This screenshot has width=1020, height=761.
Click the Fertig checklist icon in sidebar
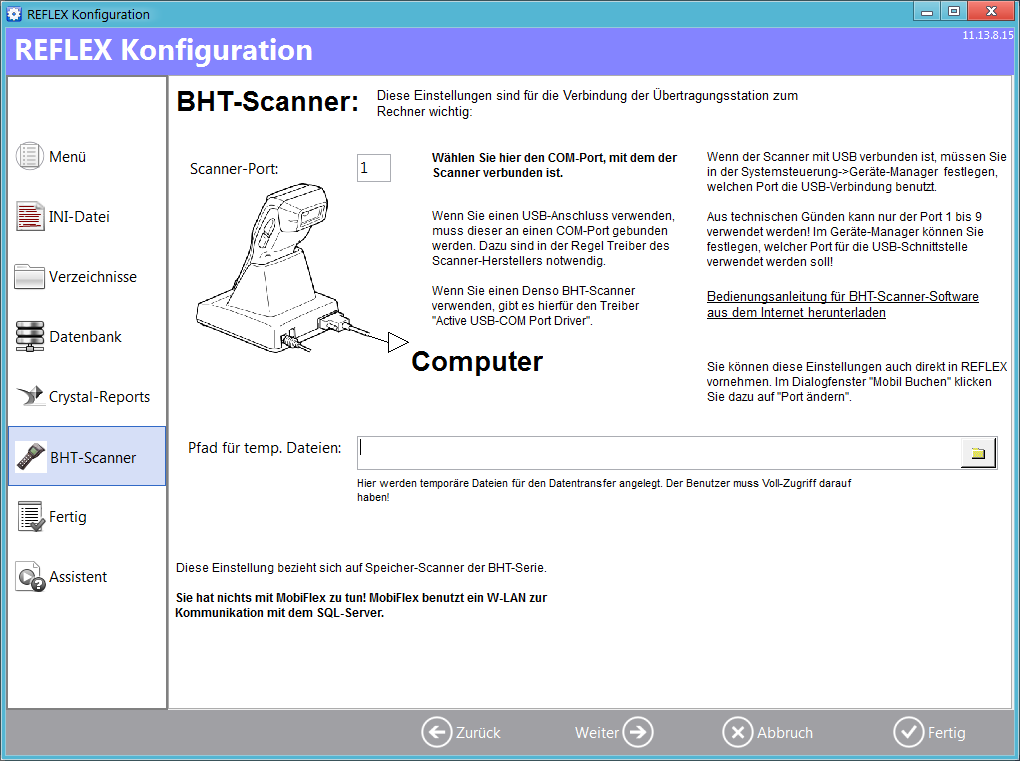(x=30, y=516)
